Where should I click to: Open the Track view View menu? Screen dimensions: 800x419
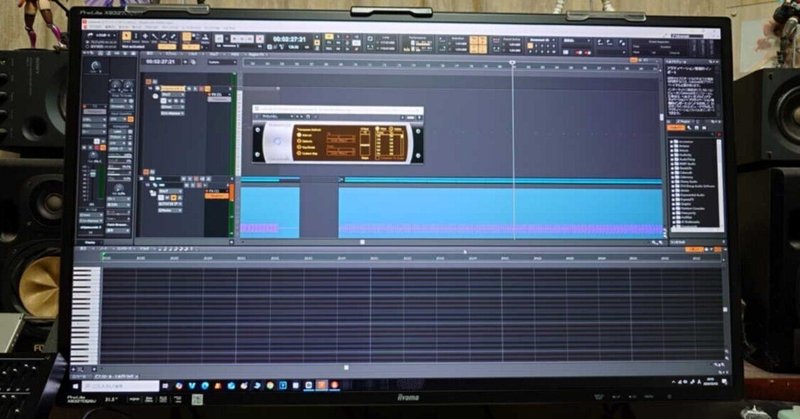click(149, 55)
